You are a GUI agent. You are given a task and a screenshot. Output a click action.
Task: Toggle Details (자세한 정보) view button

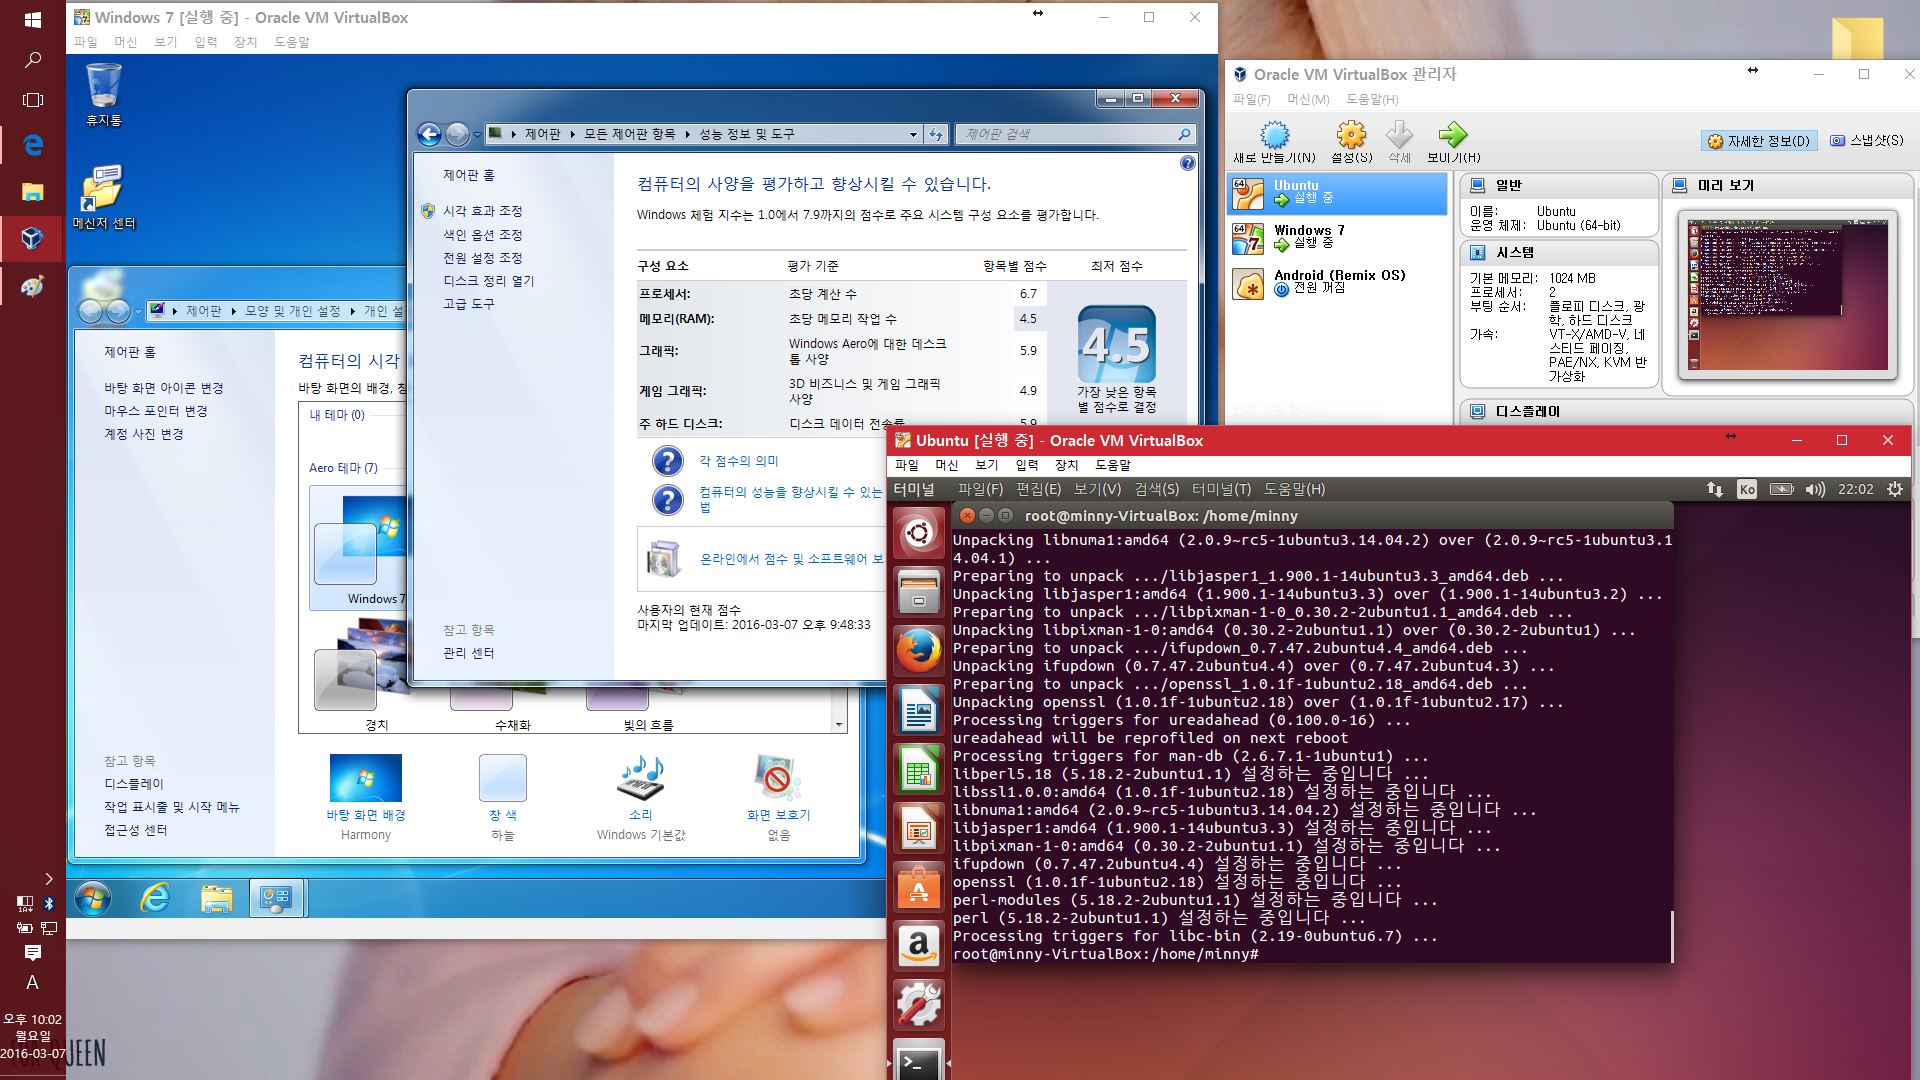pyautogui.click(x=1759, y=141)
